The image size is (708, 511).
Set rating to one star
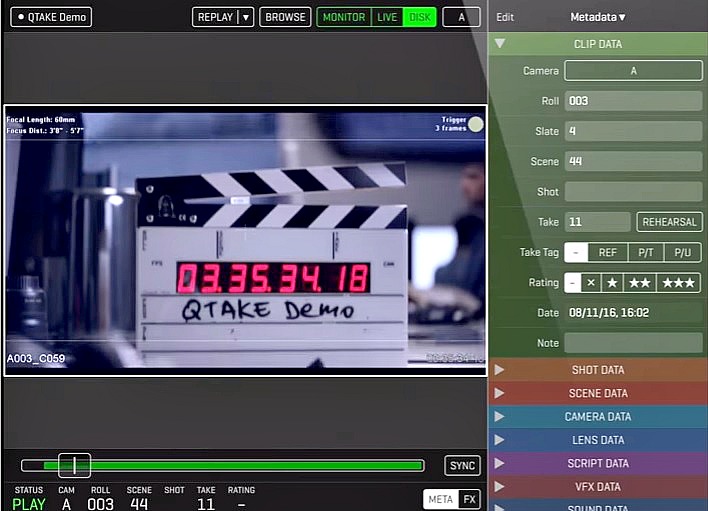tap(612, 283)
